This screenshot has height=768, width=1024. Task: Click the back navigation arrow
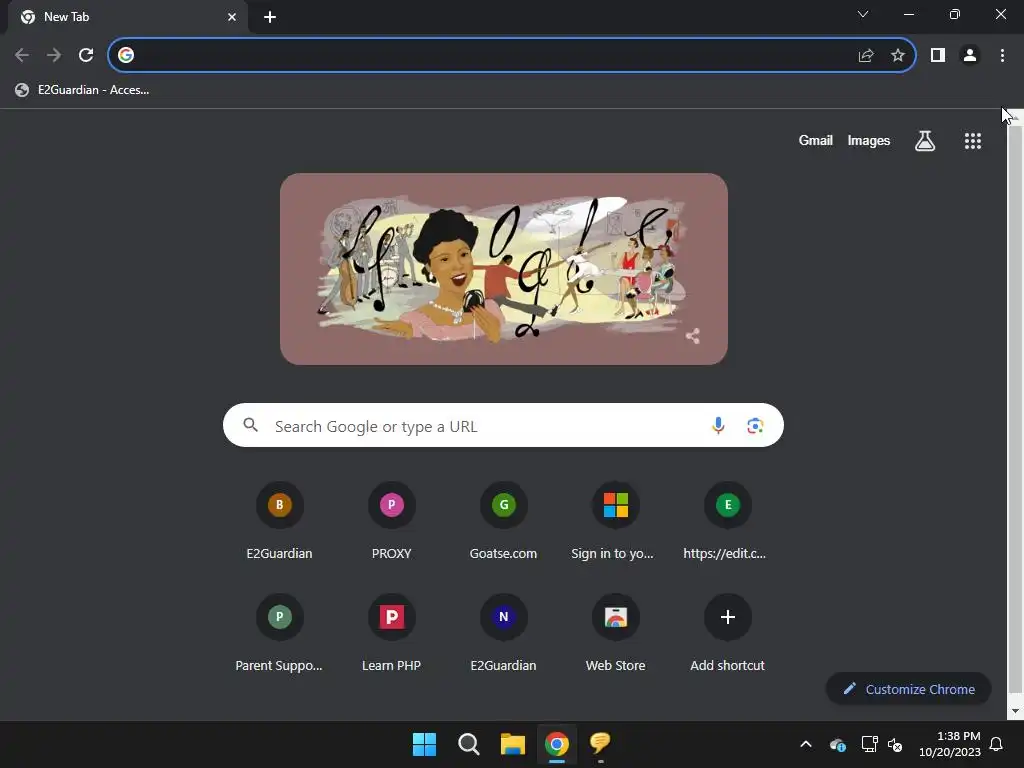tap(22, 55)
